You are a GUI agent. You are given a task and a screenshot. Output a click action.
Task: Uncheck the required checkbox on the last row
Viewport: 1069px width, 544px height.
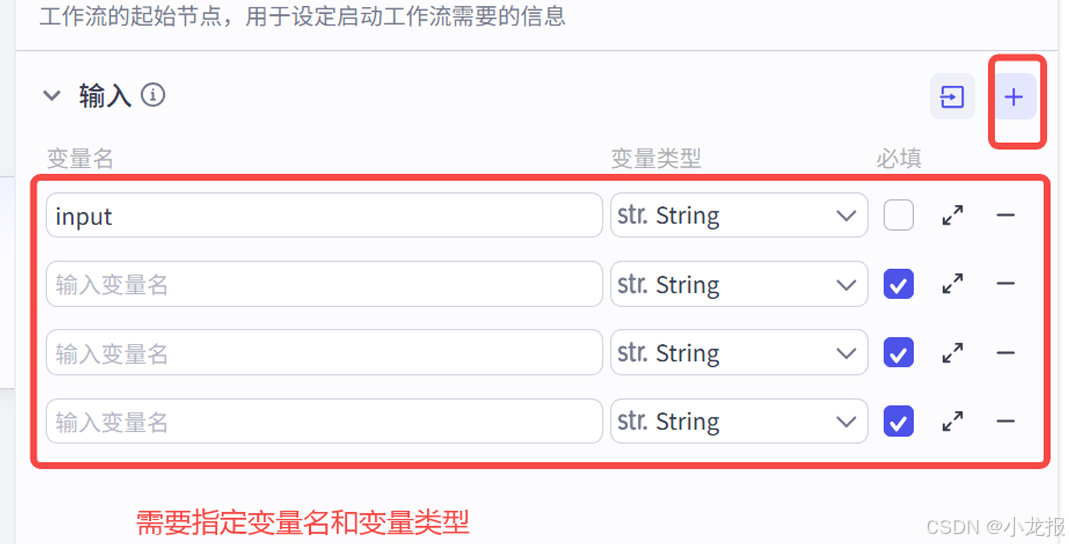point(898,422)
